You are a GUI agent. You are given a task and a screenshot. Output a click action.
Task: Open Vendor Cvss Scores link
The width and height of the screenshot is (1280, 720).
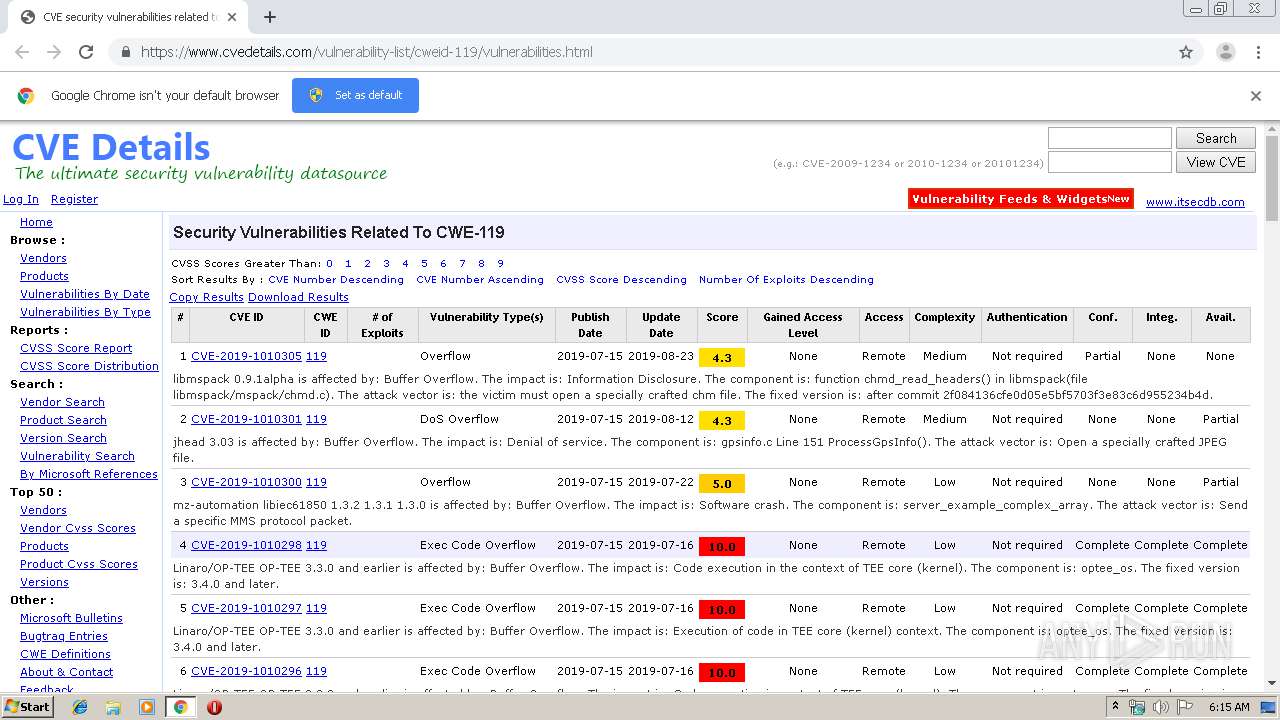tap(78, 528)
